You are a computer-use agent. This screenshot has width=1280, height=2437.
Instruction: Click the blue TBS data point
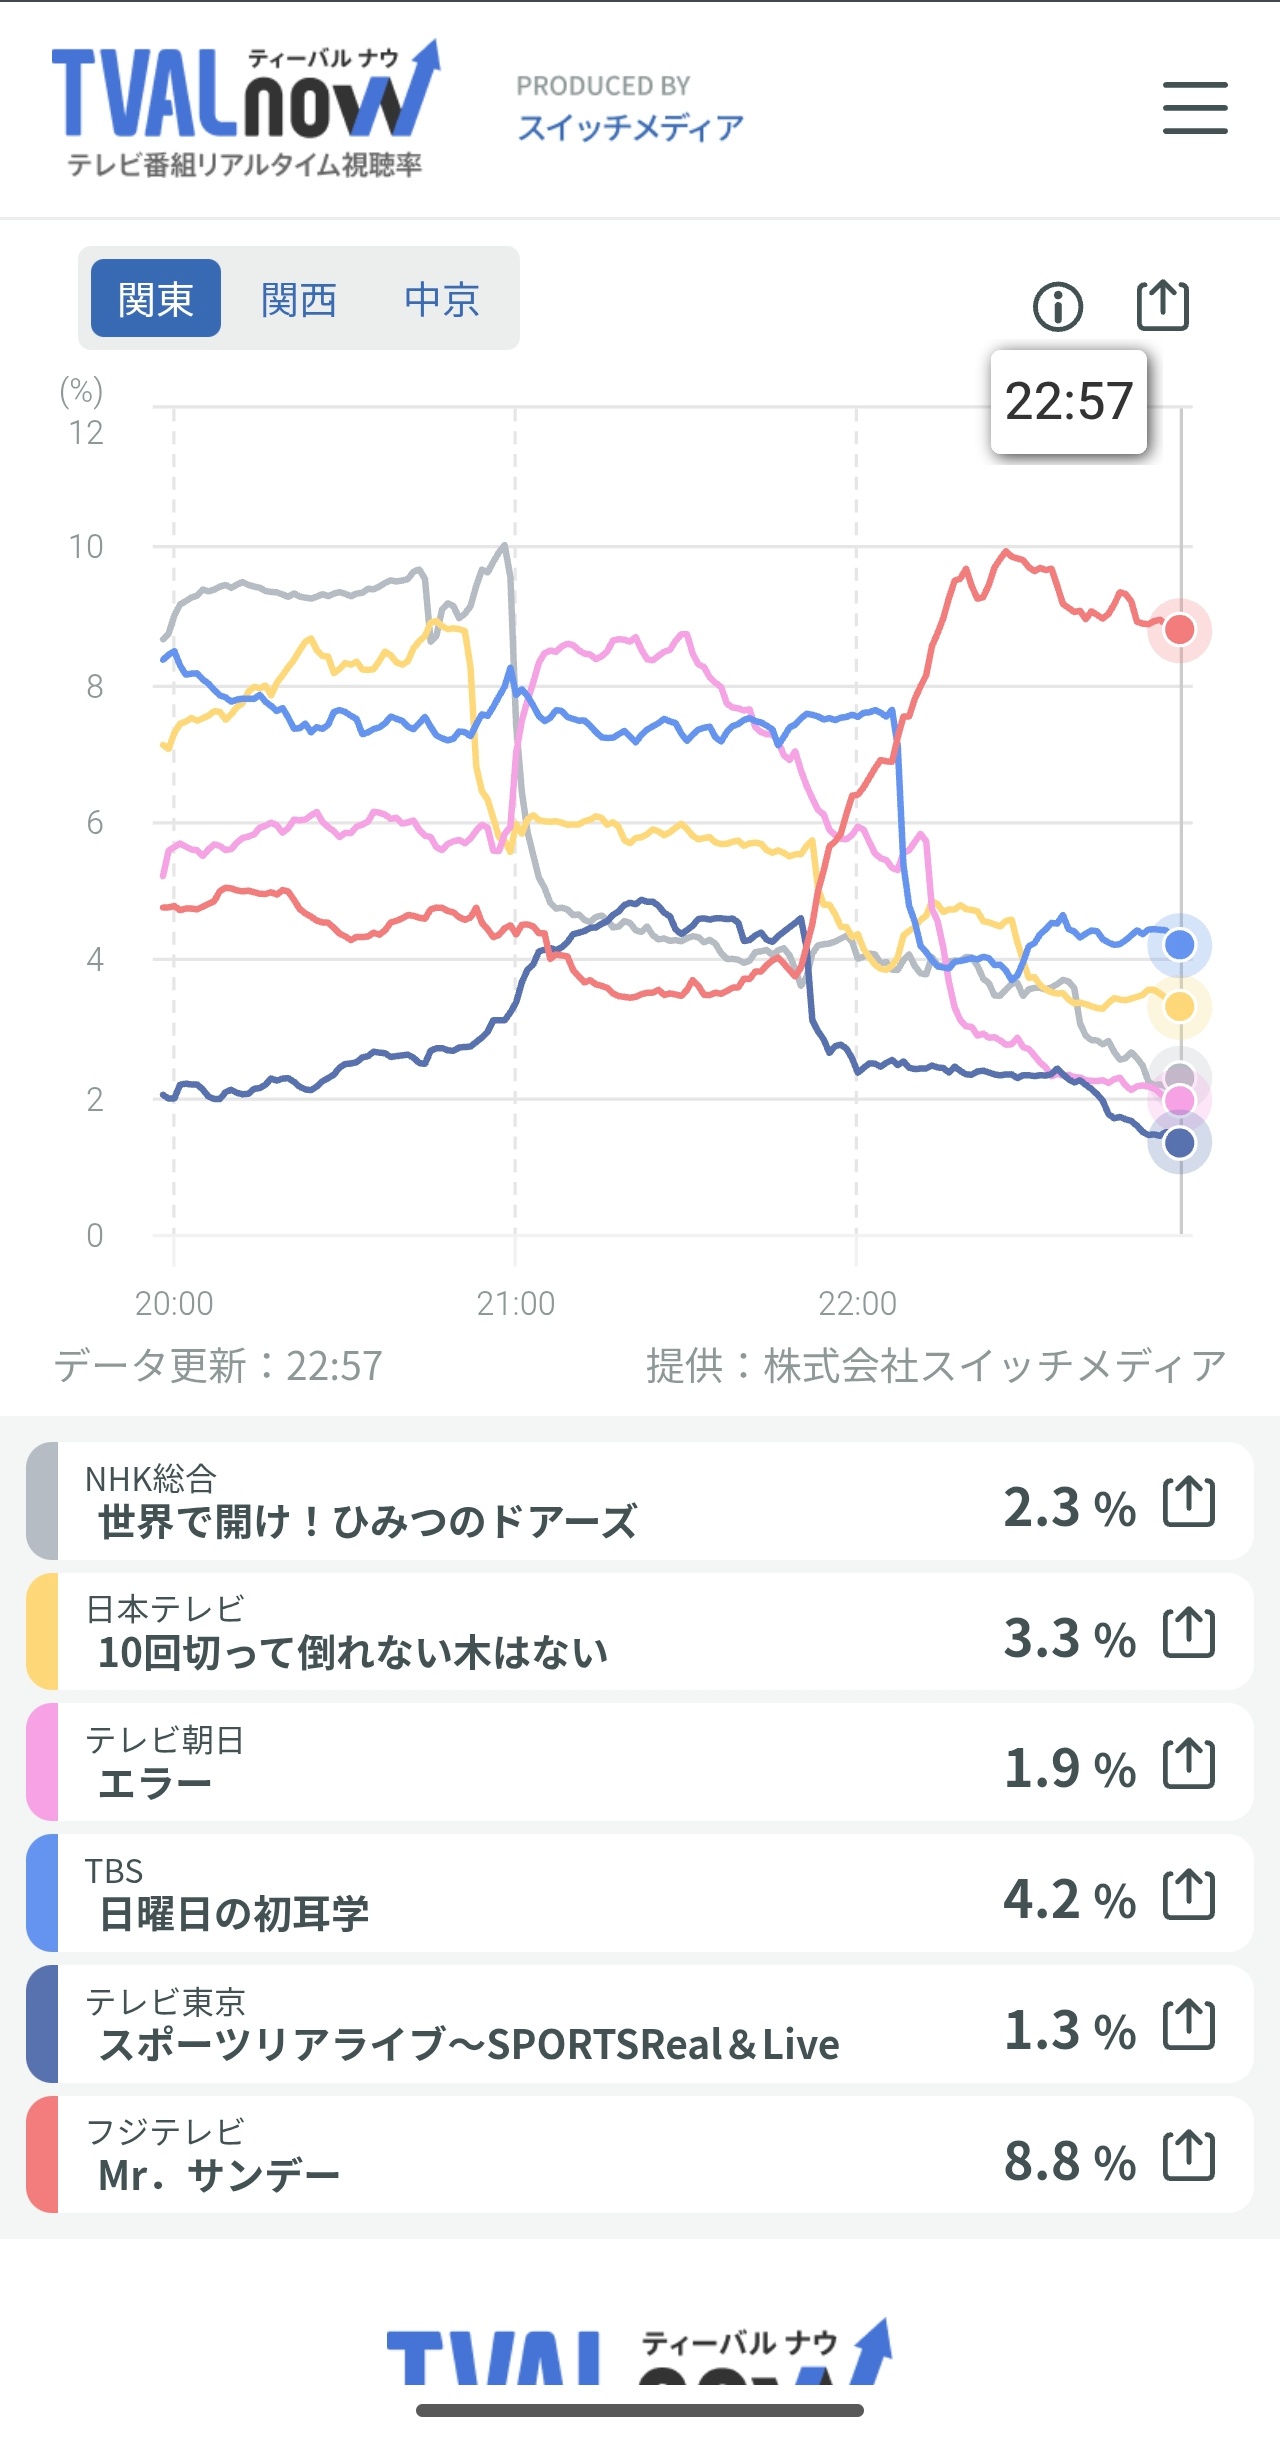[1180, 945]
